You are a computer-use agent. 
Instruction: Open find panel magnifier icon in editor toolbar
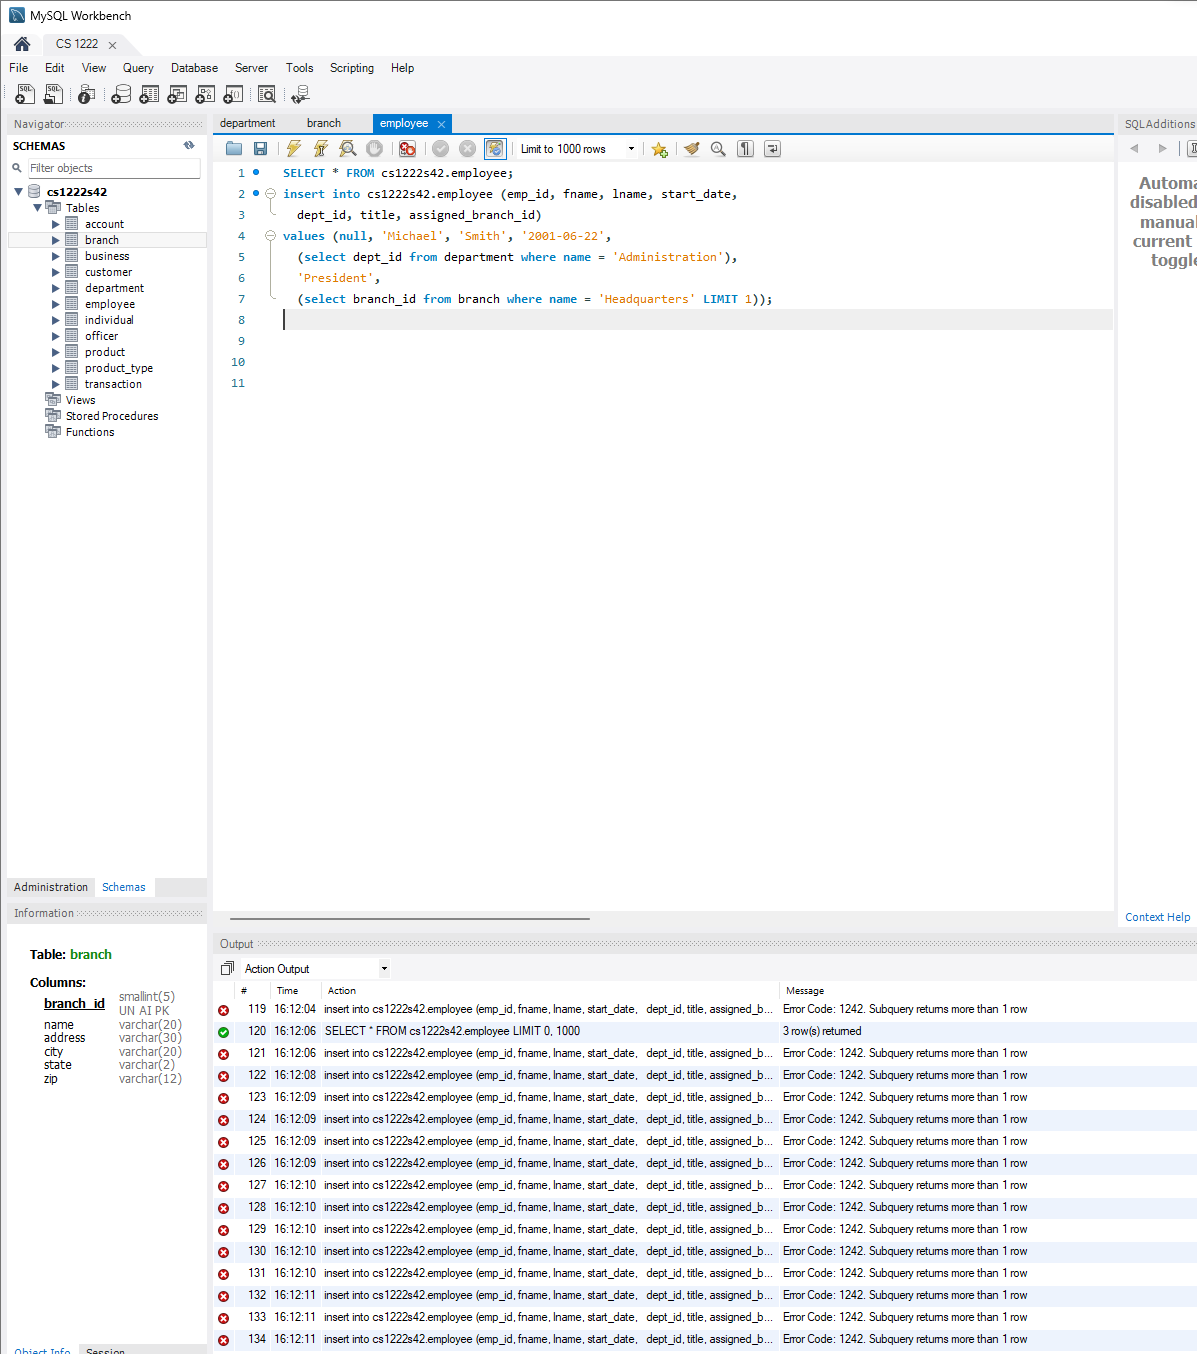click(718, 149)
